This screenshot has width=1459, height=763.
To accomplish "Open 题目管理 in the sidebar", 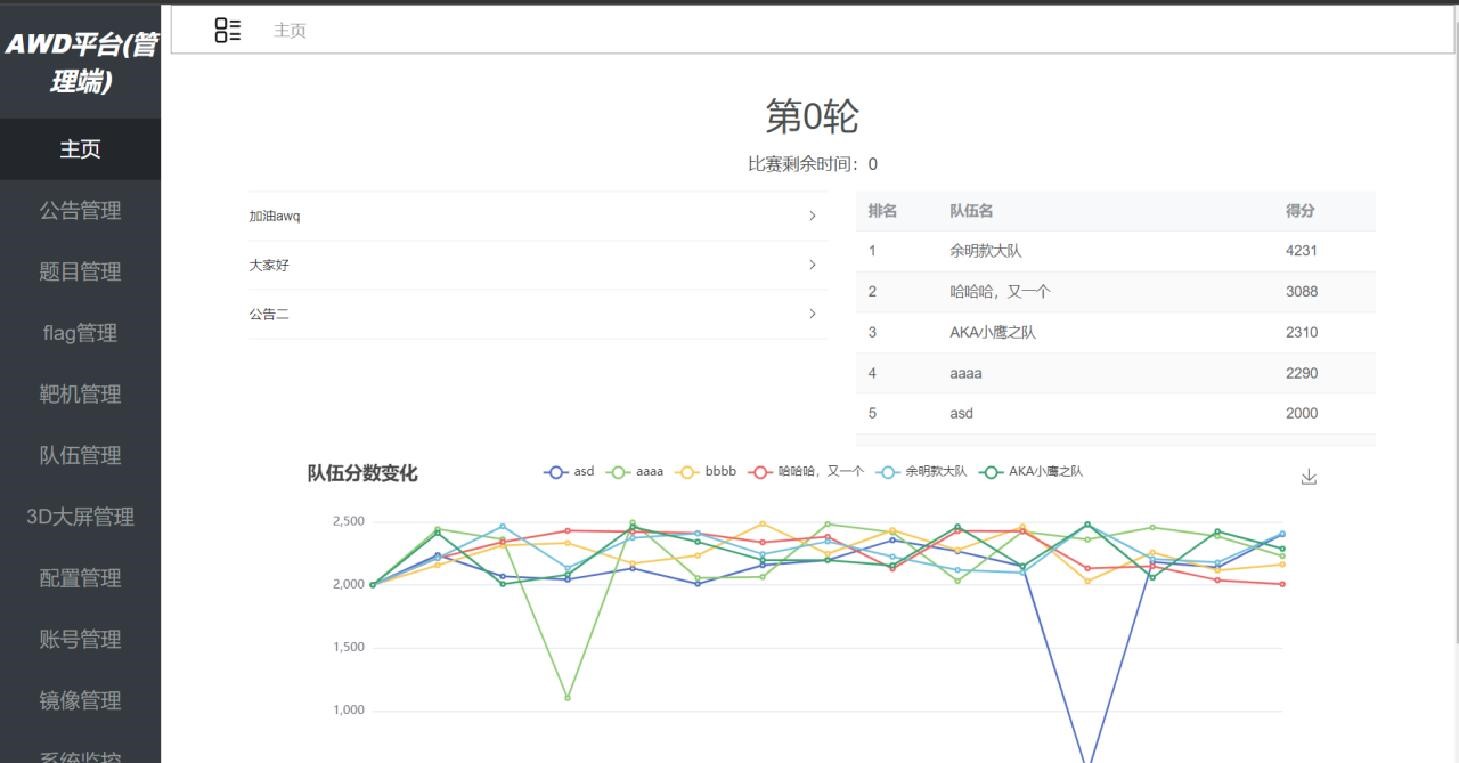I will tap(80, 272).
